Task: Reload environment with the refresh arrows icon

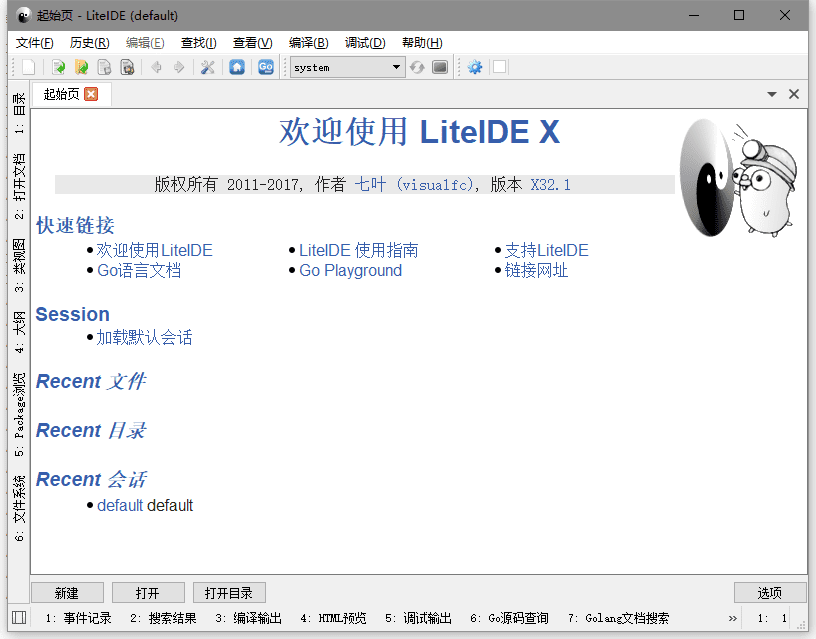Action: point(417,67)
